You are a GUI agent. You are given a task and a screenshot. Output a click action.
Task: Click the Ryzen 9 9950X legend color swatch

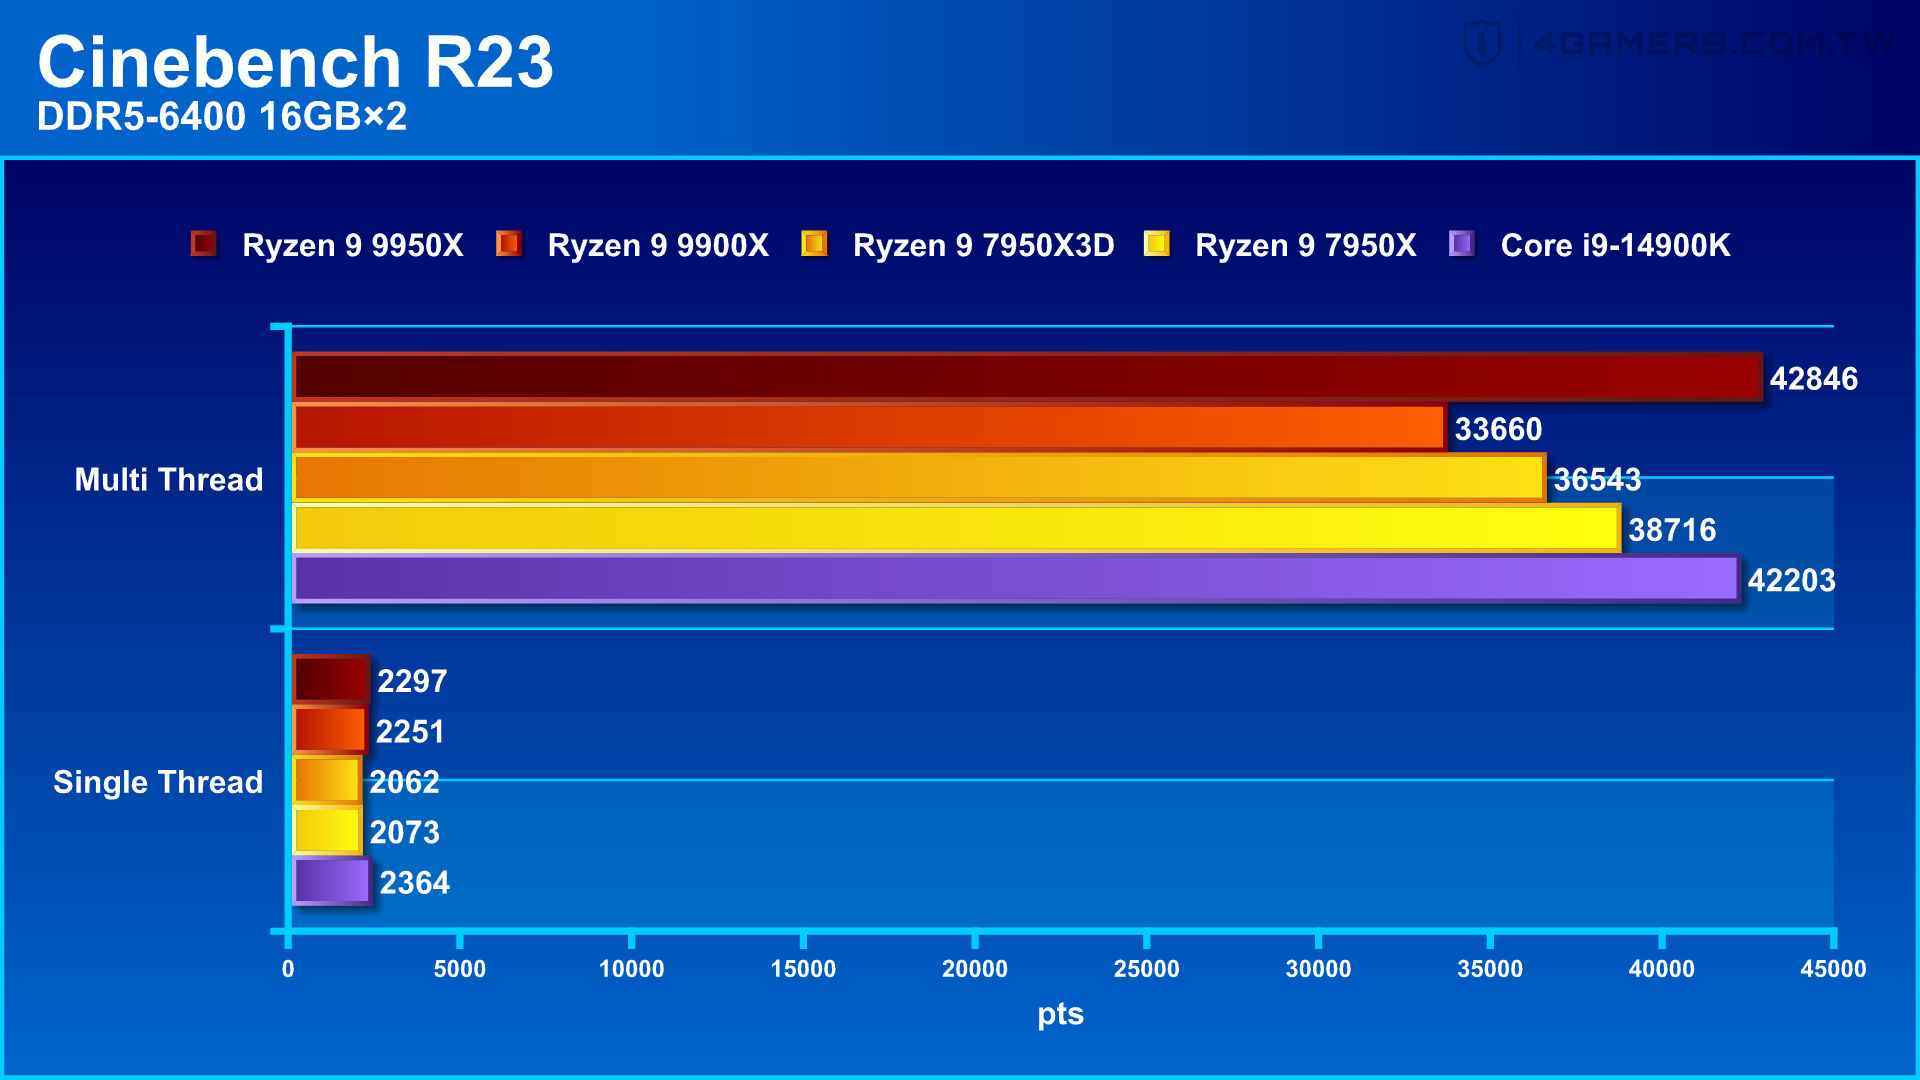tap(204, 244)
